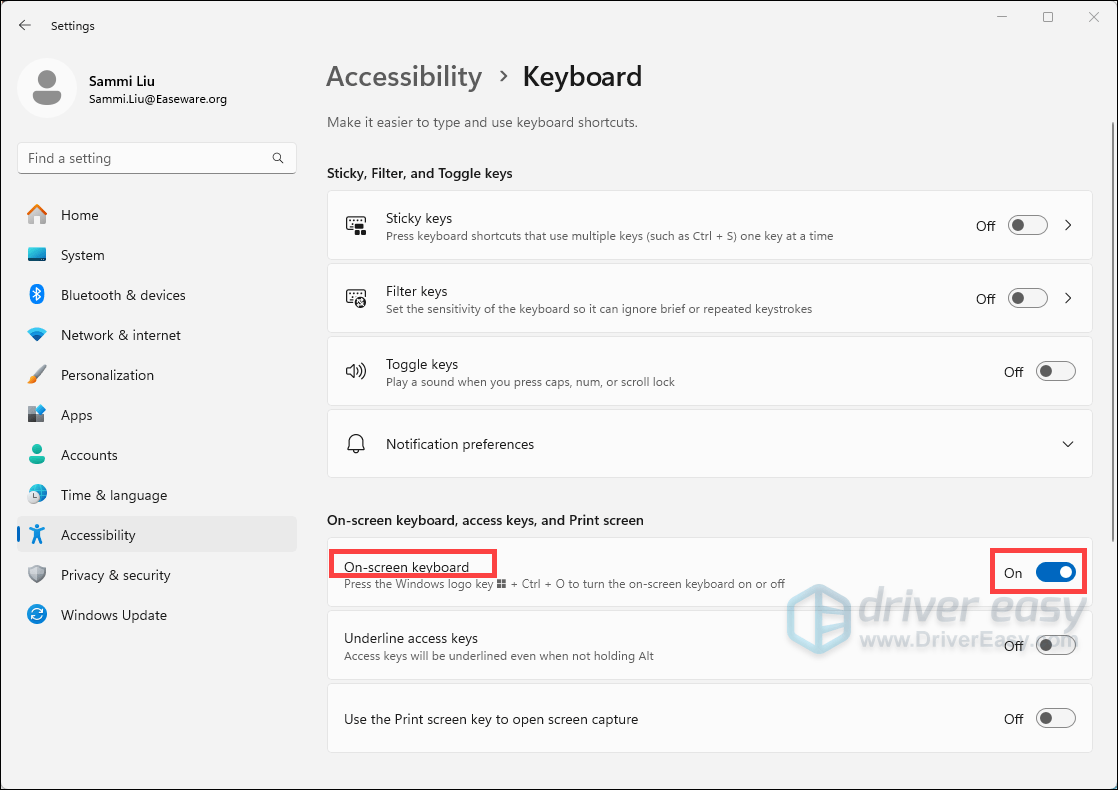This screenshot has height=790, width=1118.
Task: Click the Personalization paintbrush icon
Action: tap(37, 375)
